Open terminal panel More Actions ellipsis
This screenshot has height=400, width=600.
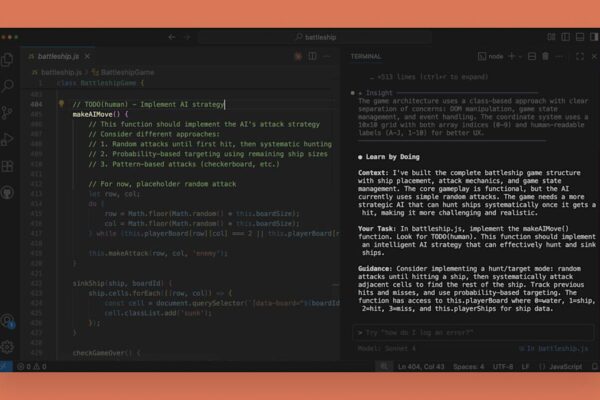(x=559, y=56)
